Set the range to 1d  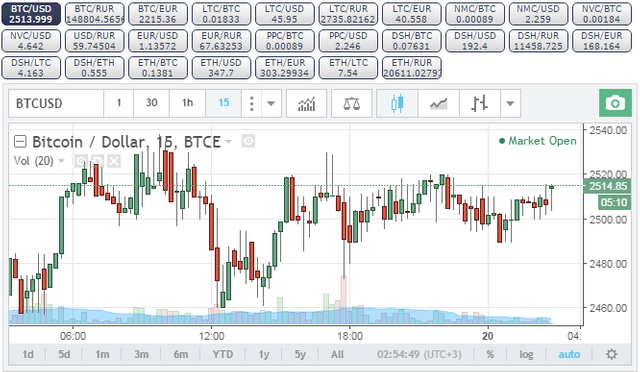28,354
